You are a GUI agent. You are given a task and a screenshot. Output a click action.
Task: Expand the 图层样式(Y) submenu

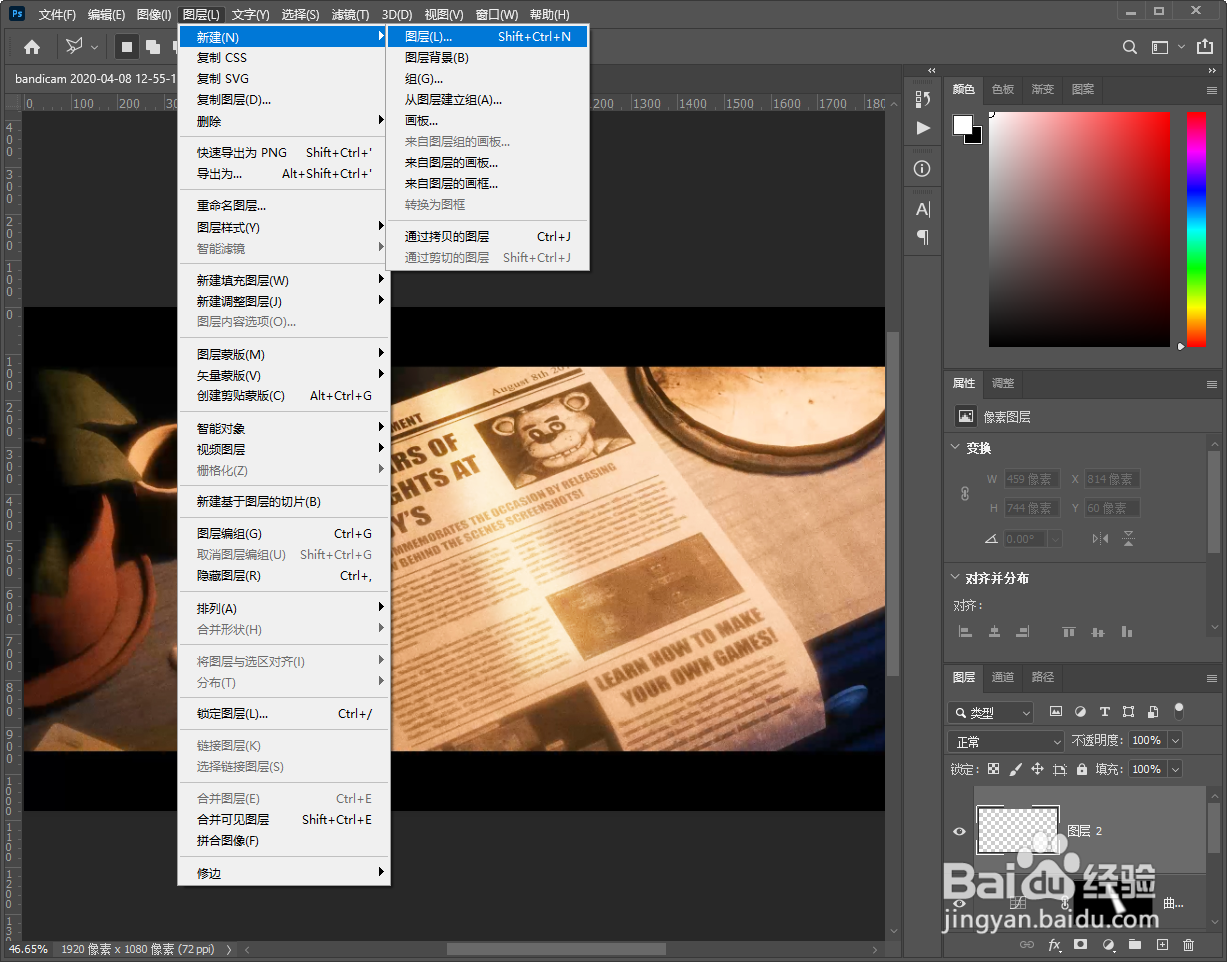pyautogui.click(x=283, y=227)
